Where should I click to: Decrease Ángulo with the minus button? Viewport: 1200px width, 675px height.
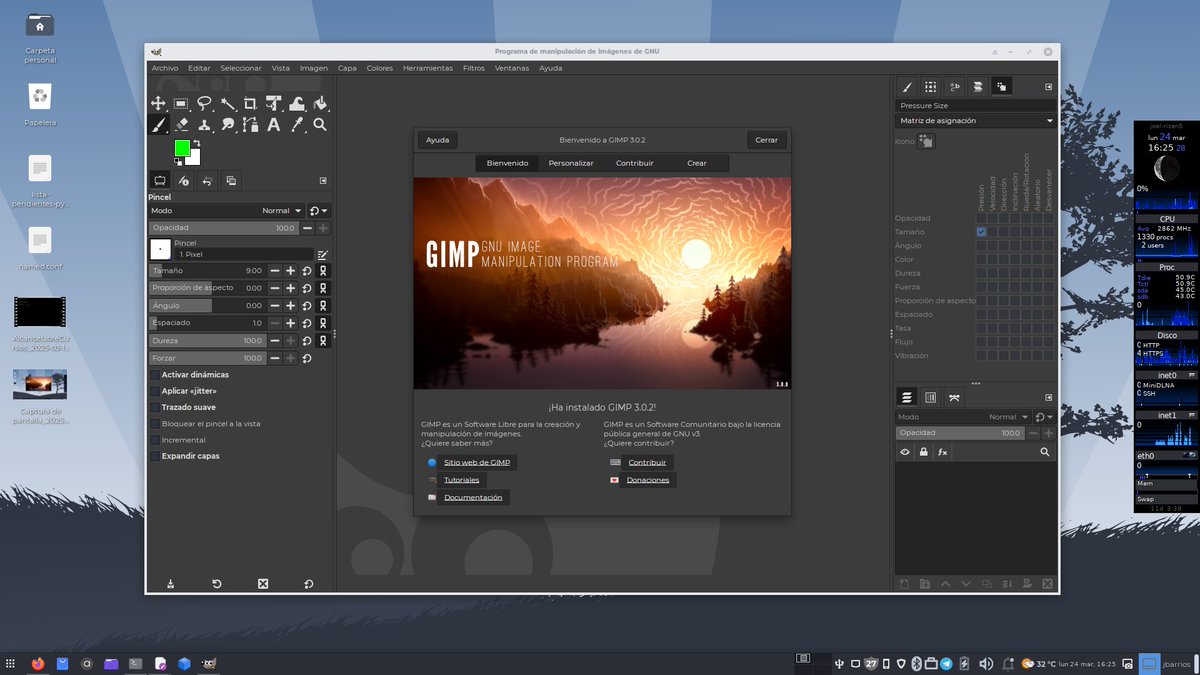pyautogui.click(x=275, y=305)
